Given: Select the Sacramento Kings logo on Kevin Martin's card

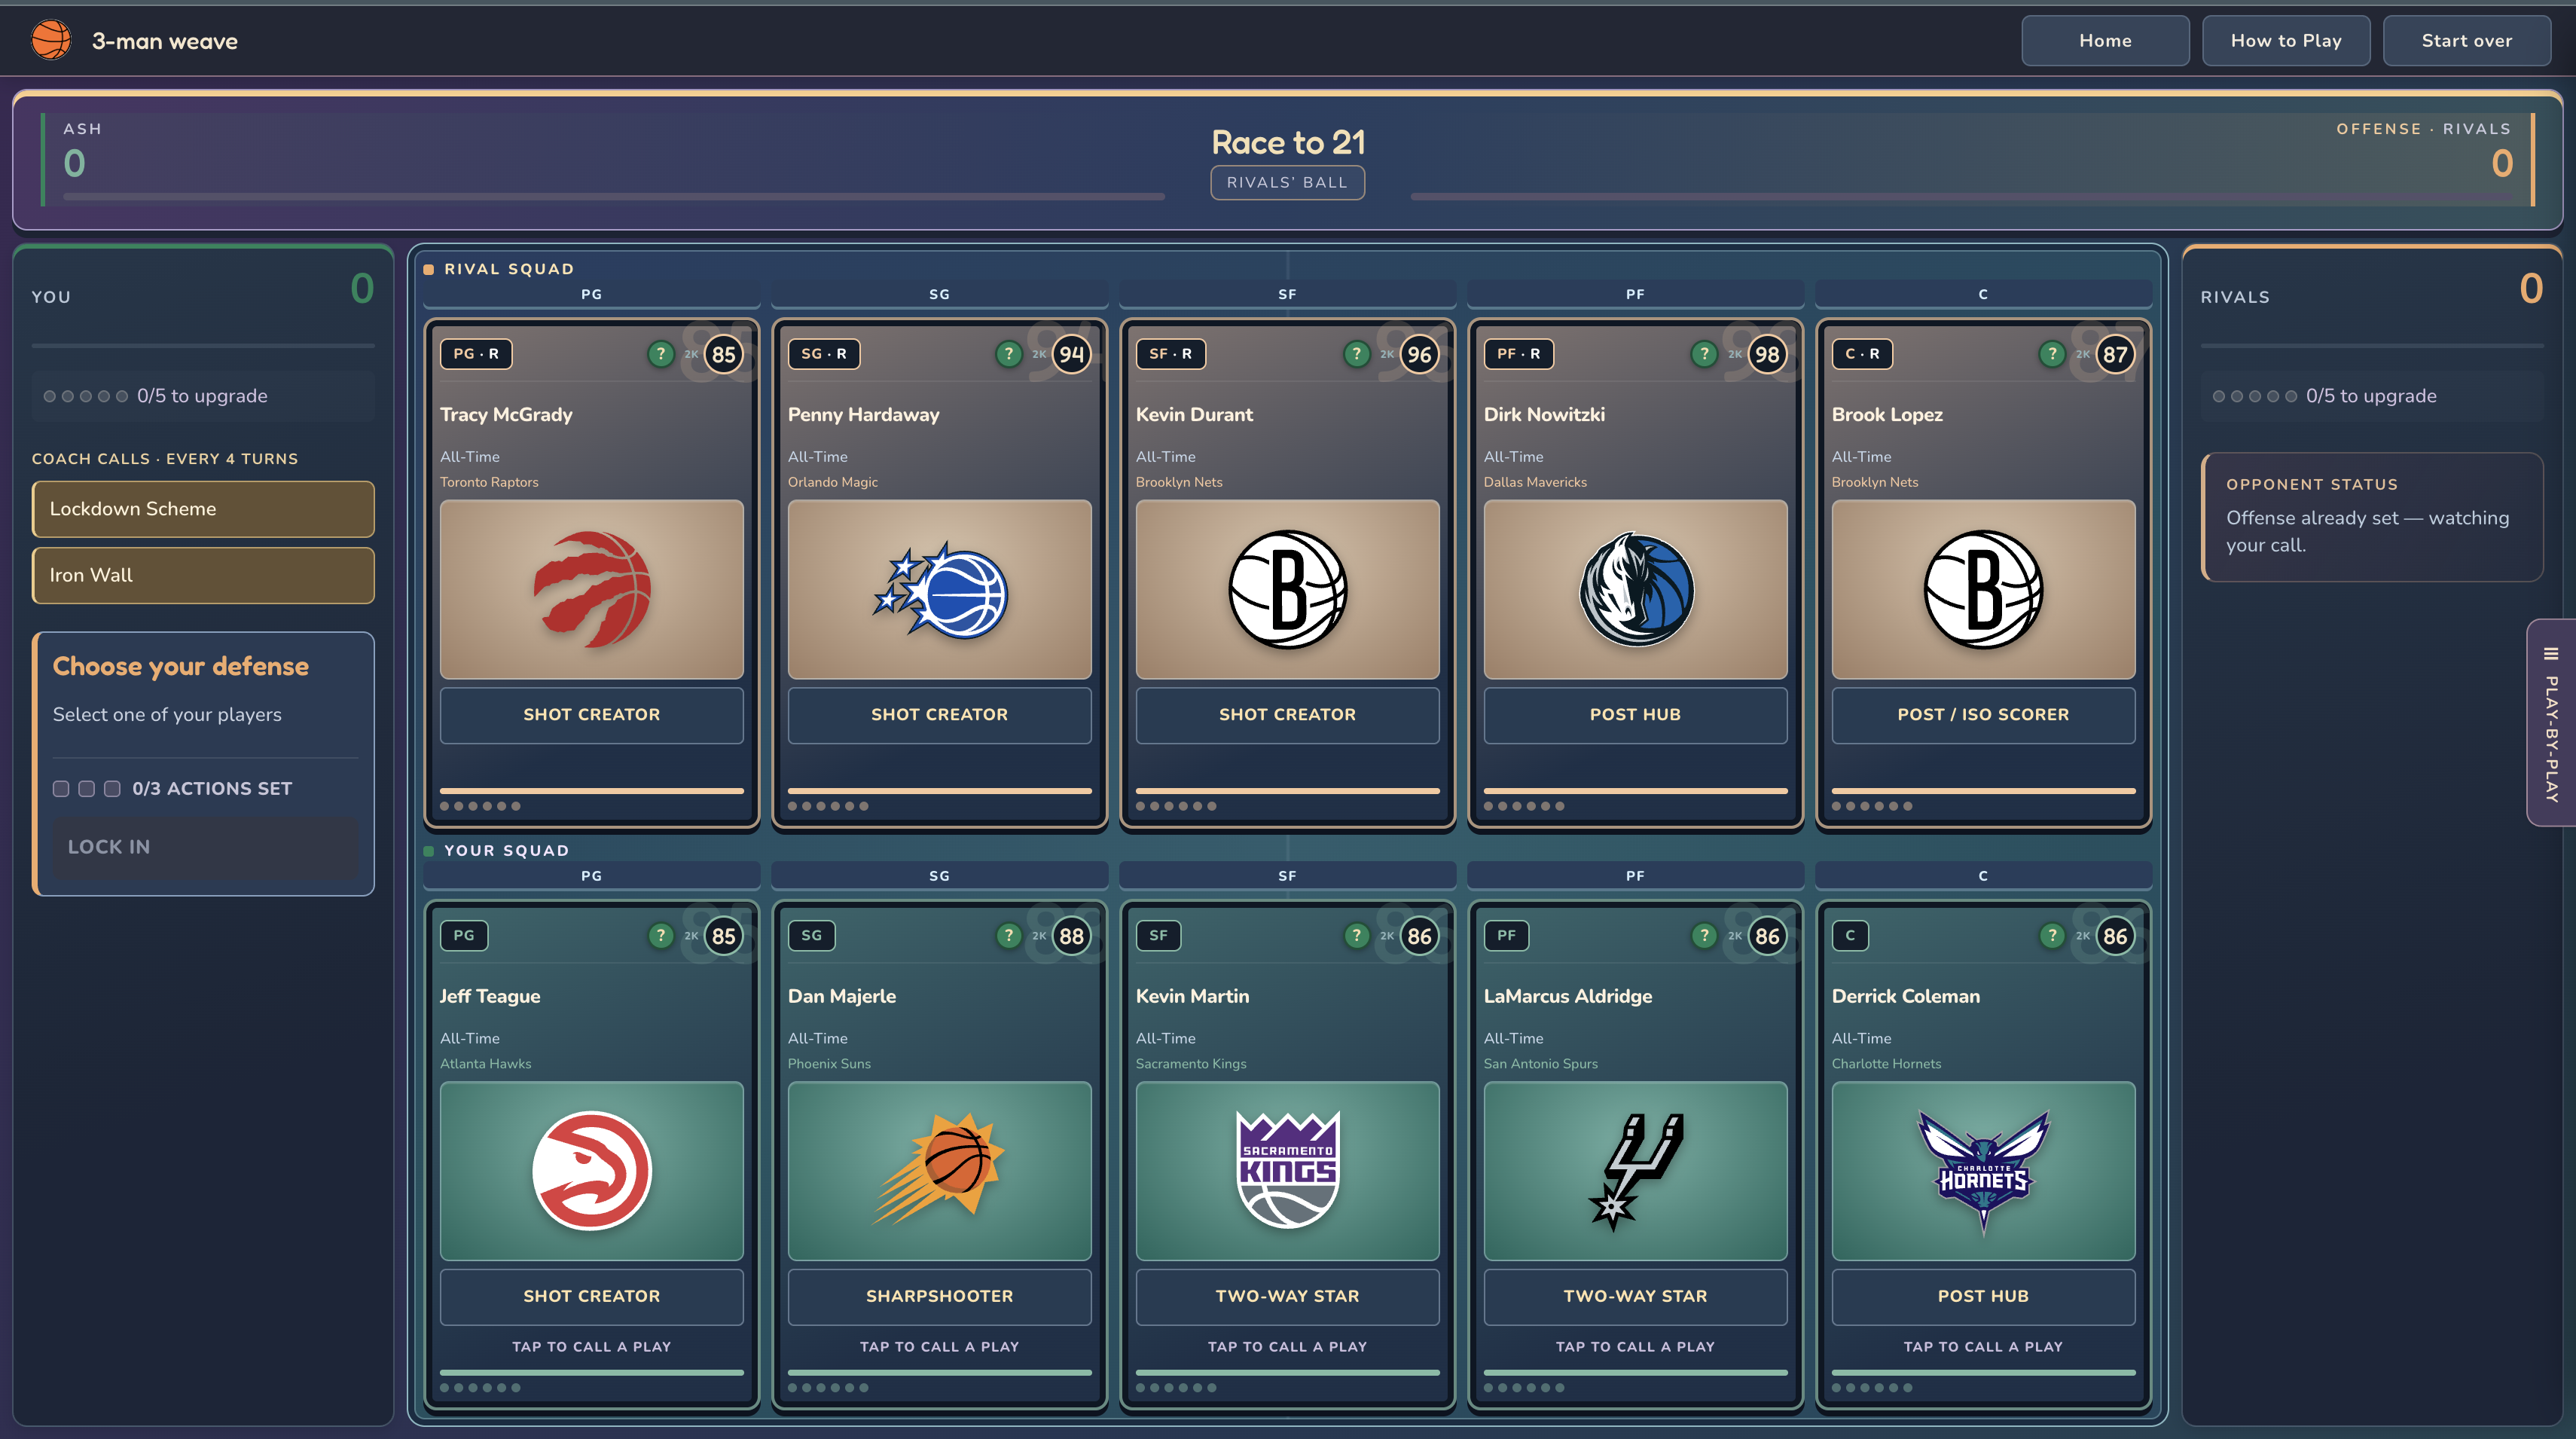Looking at the screenshot, I should 1288,1169.
